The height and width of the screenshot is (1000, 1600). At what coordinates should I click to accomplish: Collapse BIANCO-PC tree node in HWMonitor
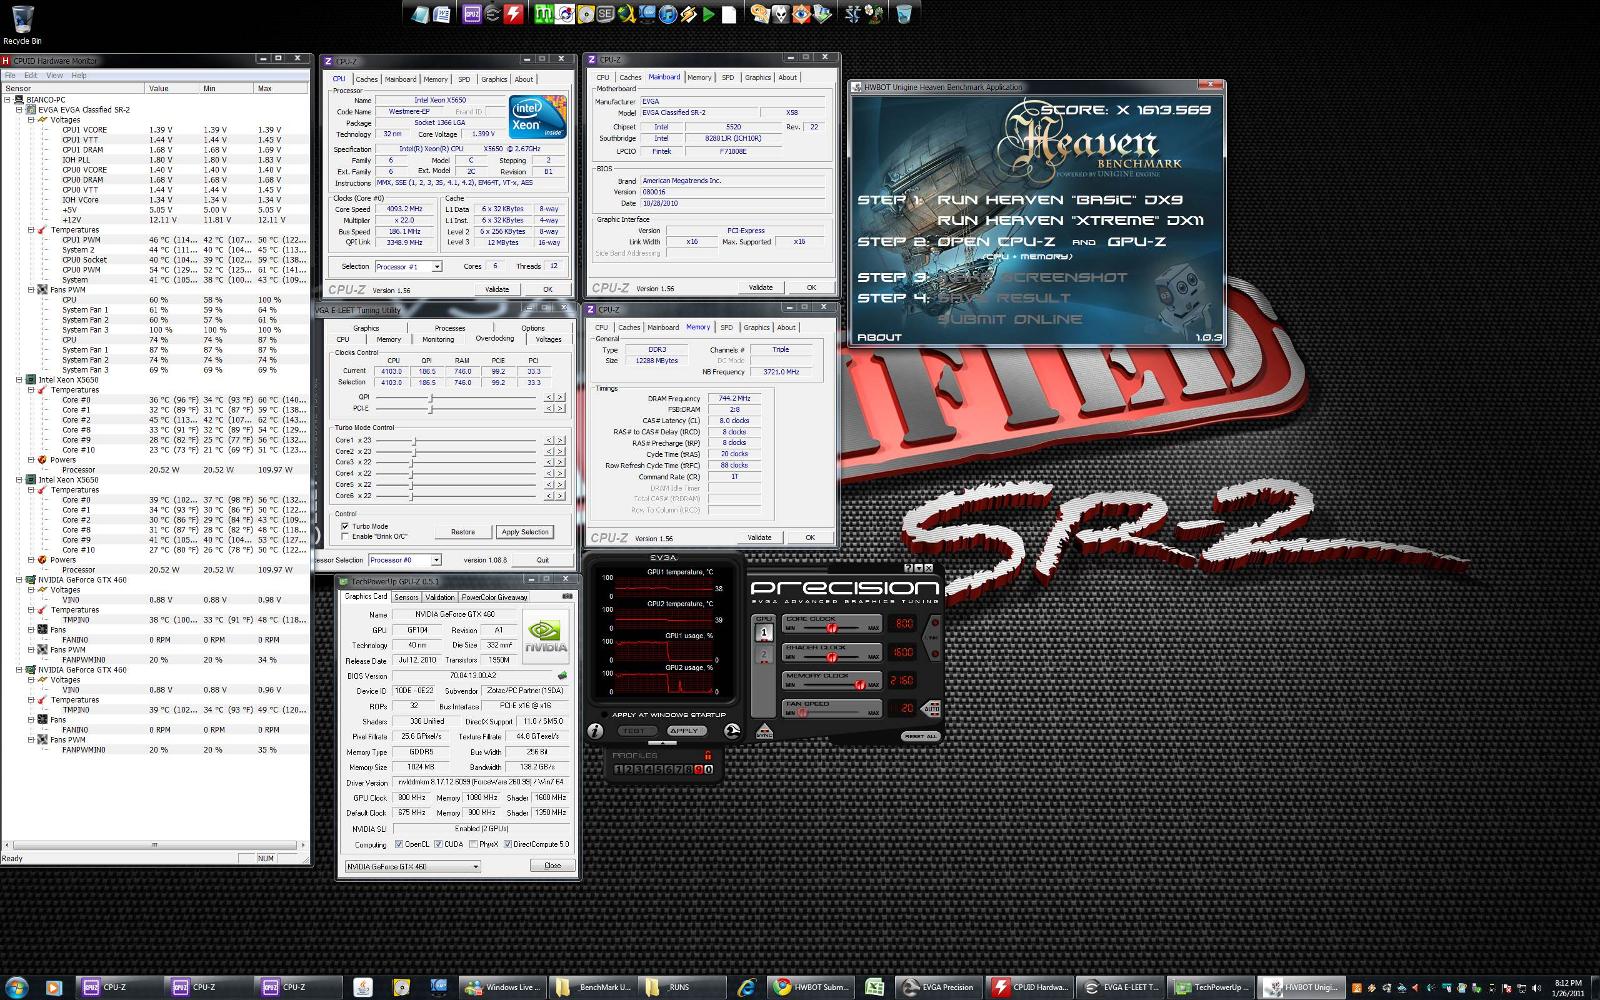[7, 100]
